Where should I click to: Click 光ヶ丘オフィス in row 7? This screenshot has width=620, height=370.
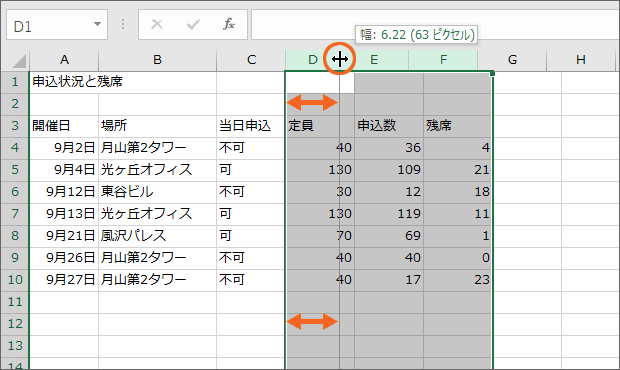(x=157, y=214)
